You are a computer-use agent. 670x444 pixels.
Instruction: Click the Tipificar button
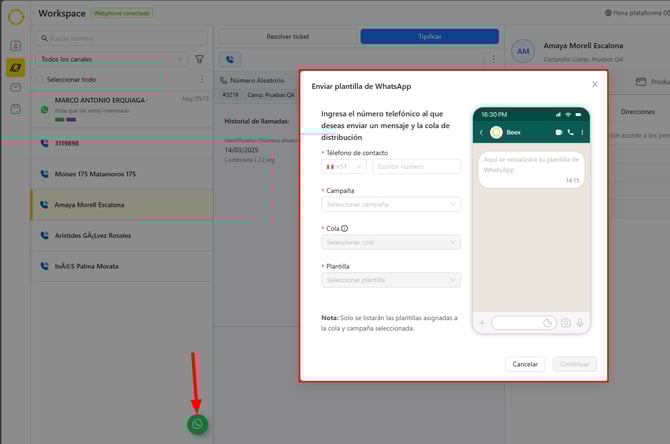point(429,36)
